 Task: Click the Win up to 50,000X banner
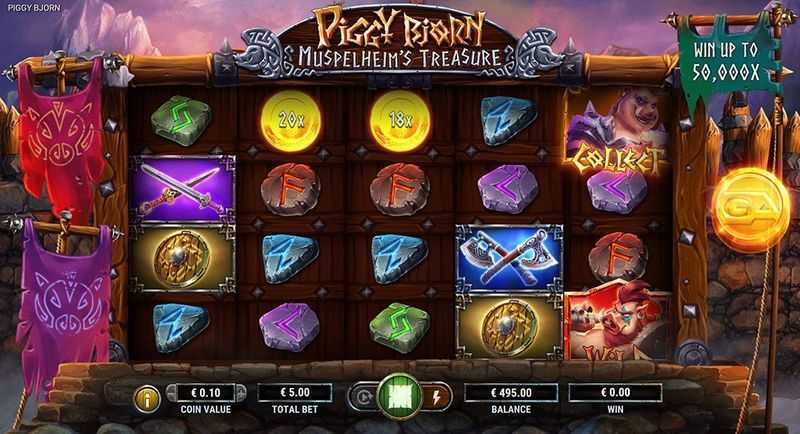pyautogui.click(x=727, y=62)
